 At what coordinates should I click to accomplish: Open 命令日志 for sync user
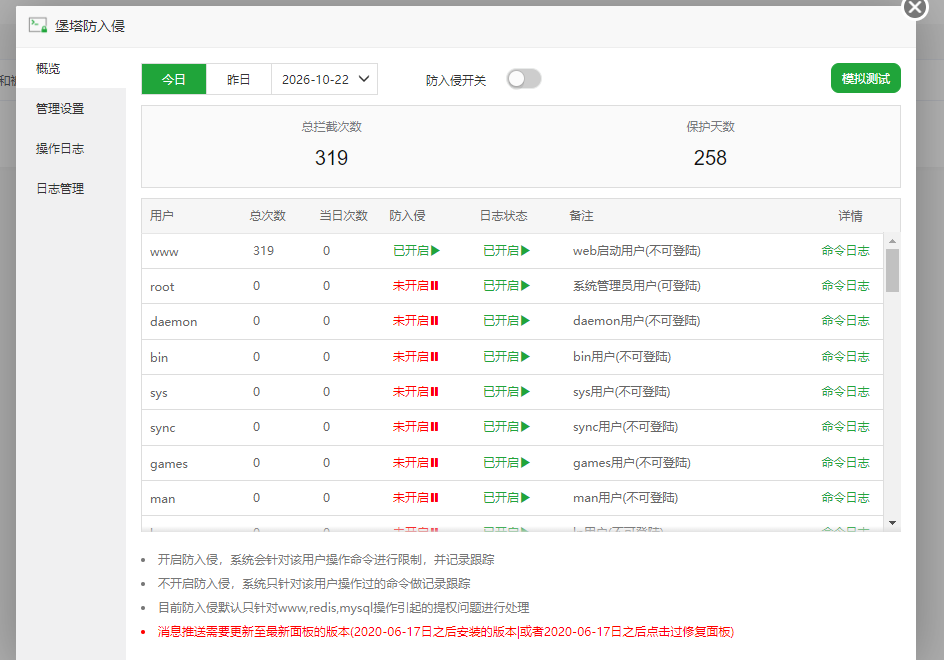845,426
